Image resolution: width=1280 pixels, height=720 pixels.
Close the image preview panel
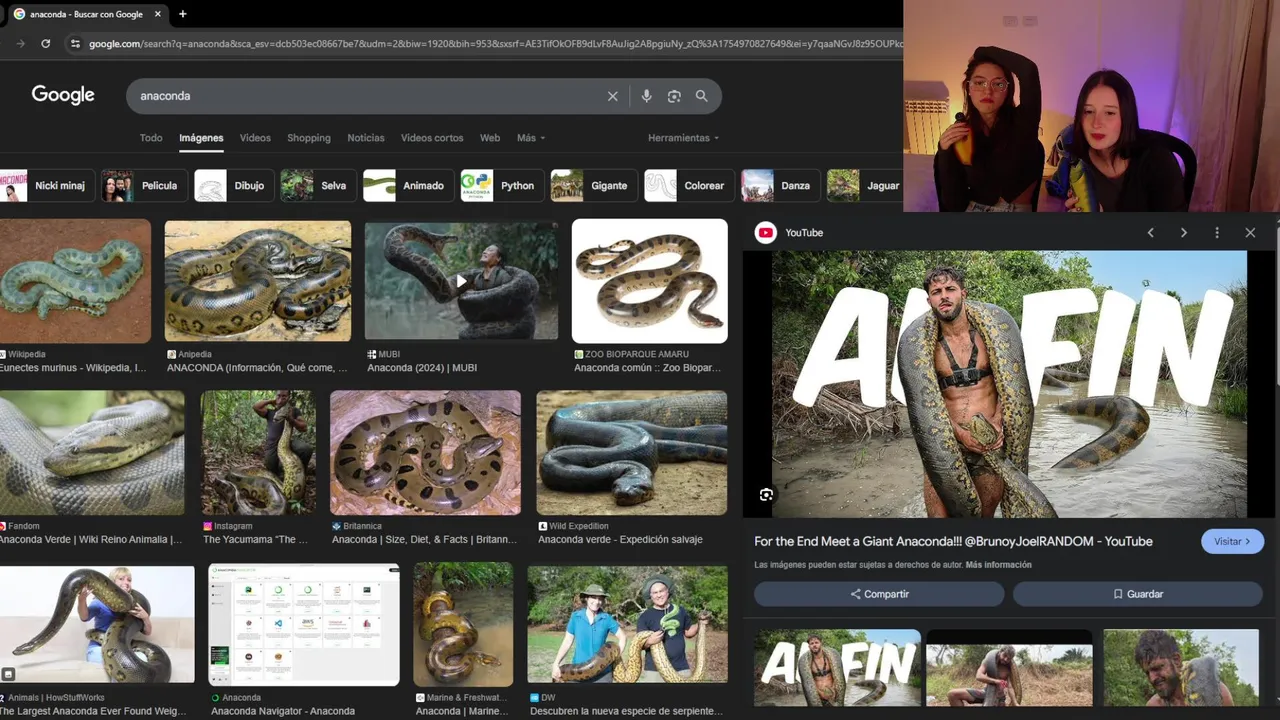(1250, 232)
